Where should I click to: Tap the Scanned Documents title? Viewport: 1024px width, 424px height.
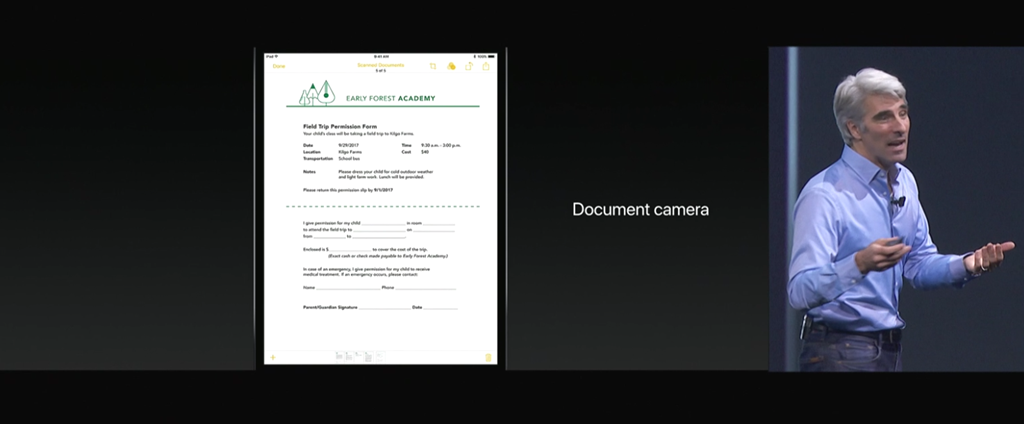click(x=381, y=65)
